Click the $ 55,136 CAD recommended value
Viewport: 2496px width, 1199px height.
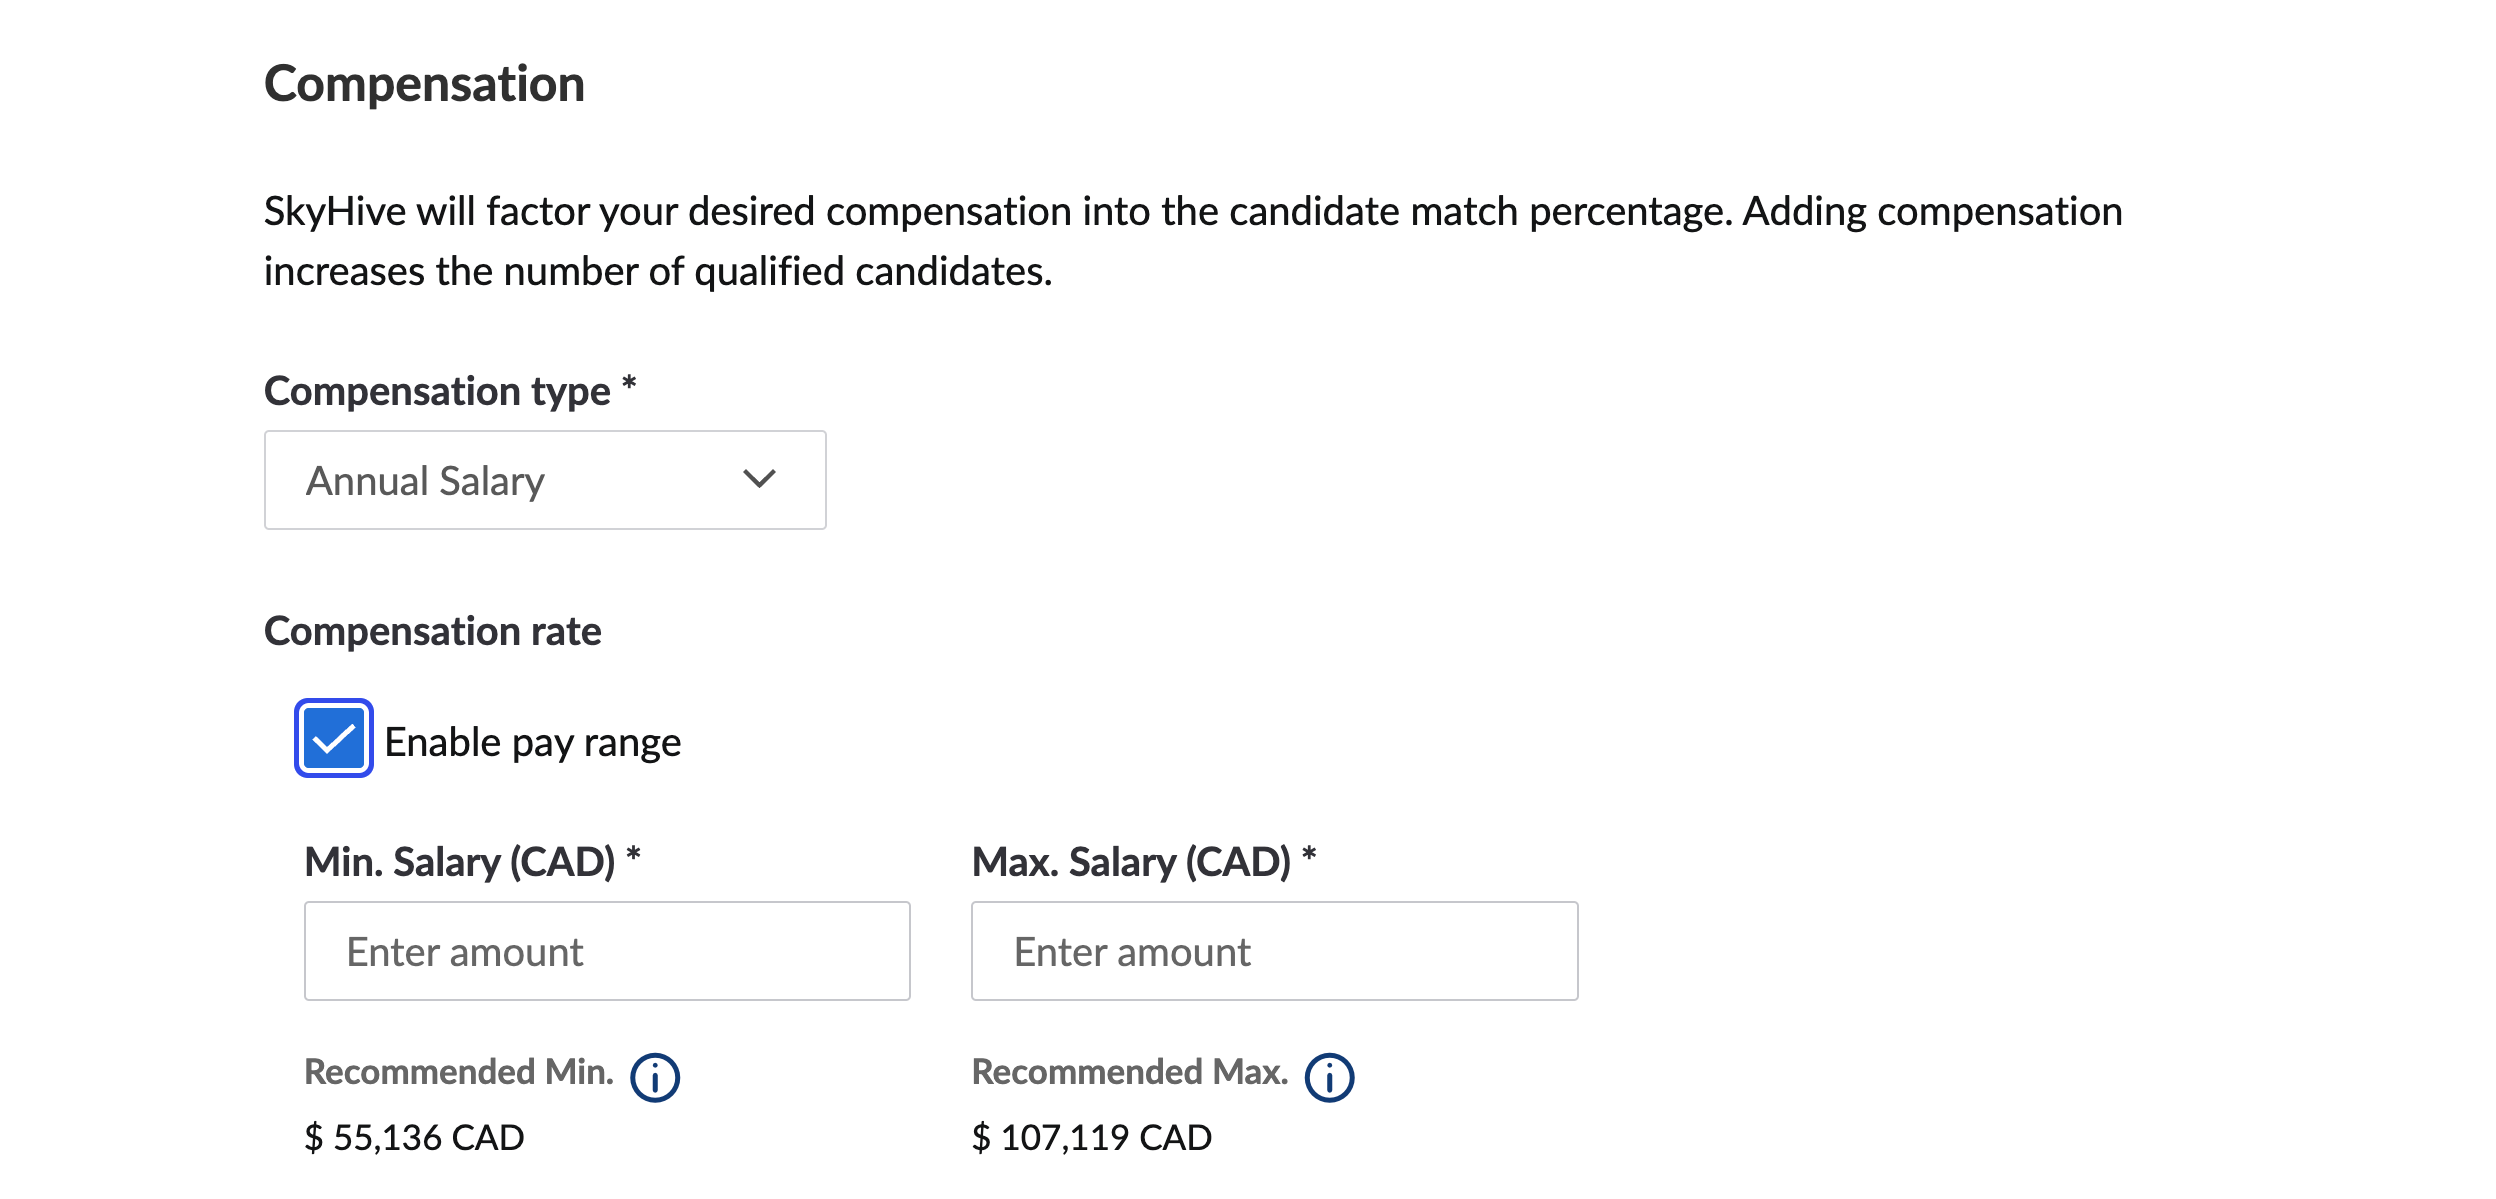(x=414, y=1138)
